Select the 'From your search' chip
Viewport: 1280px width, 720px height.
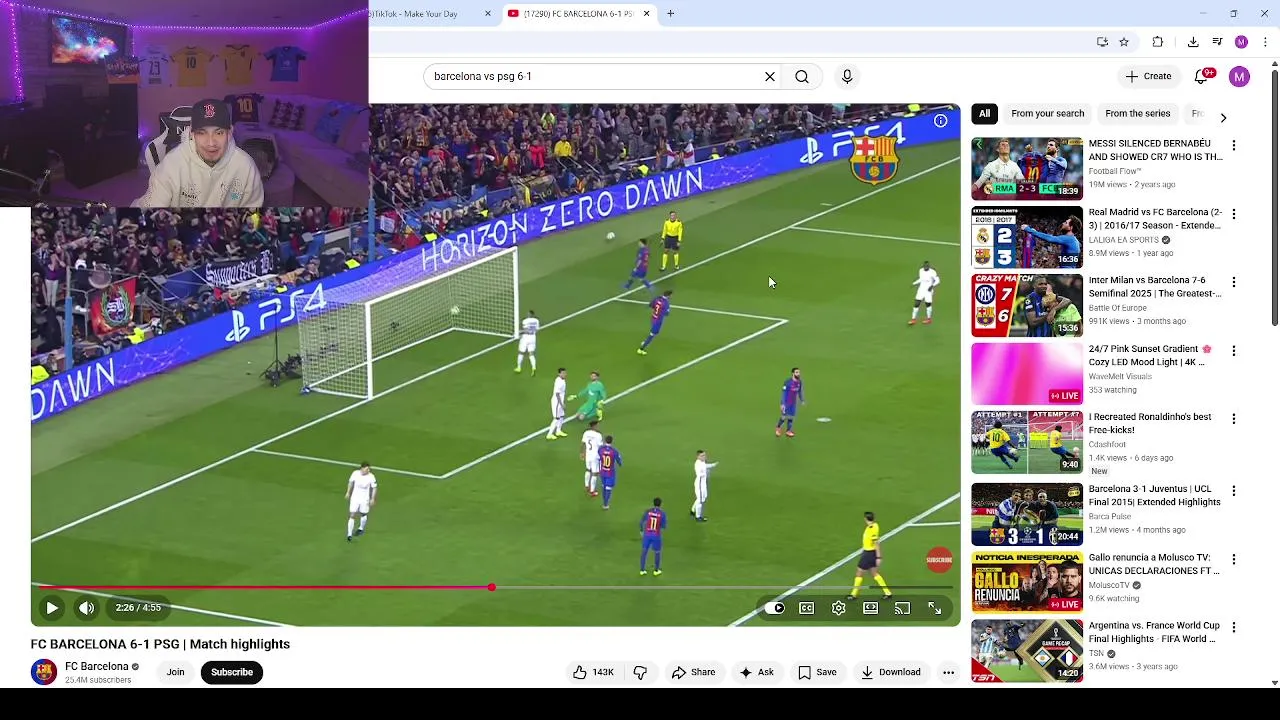click(x=1047, y=113)
